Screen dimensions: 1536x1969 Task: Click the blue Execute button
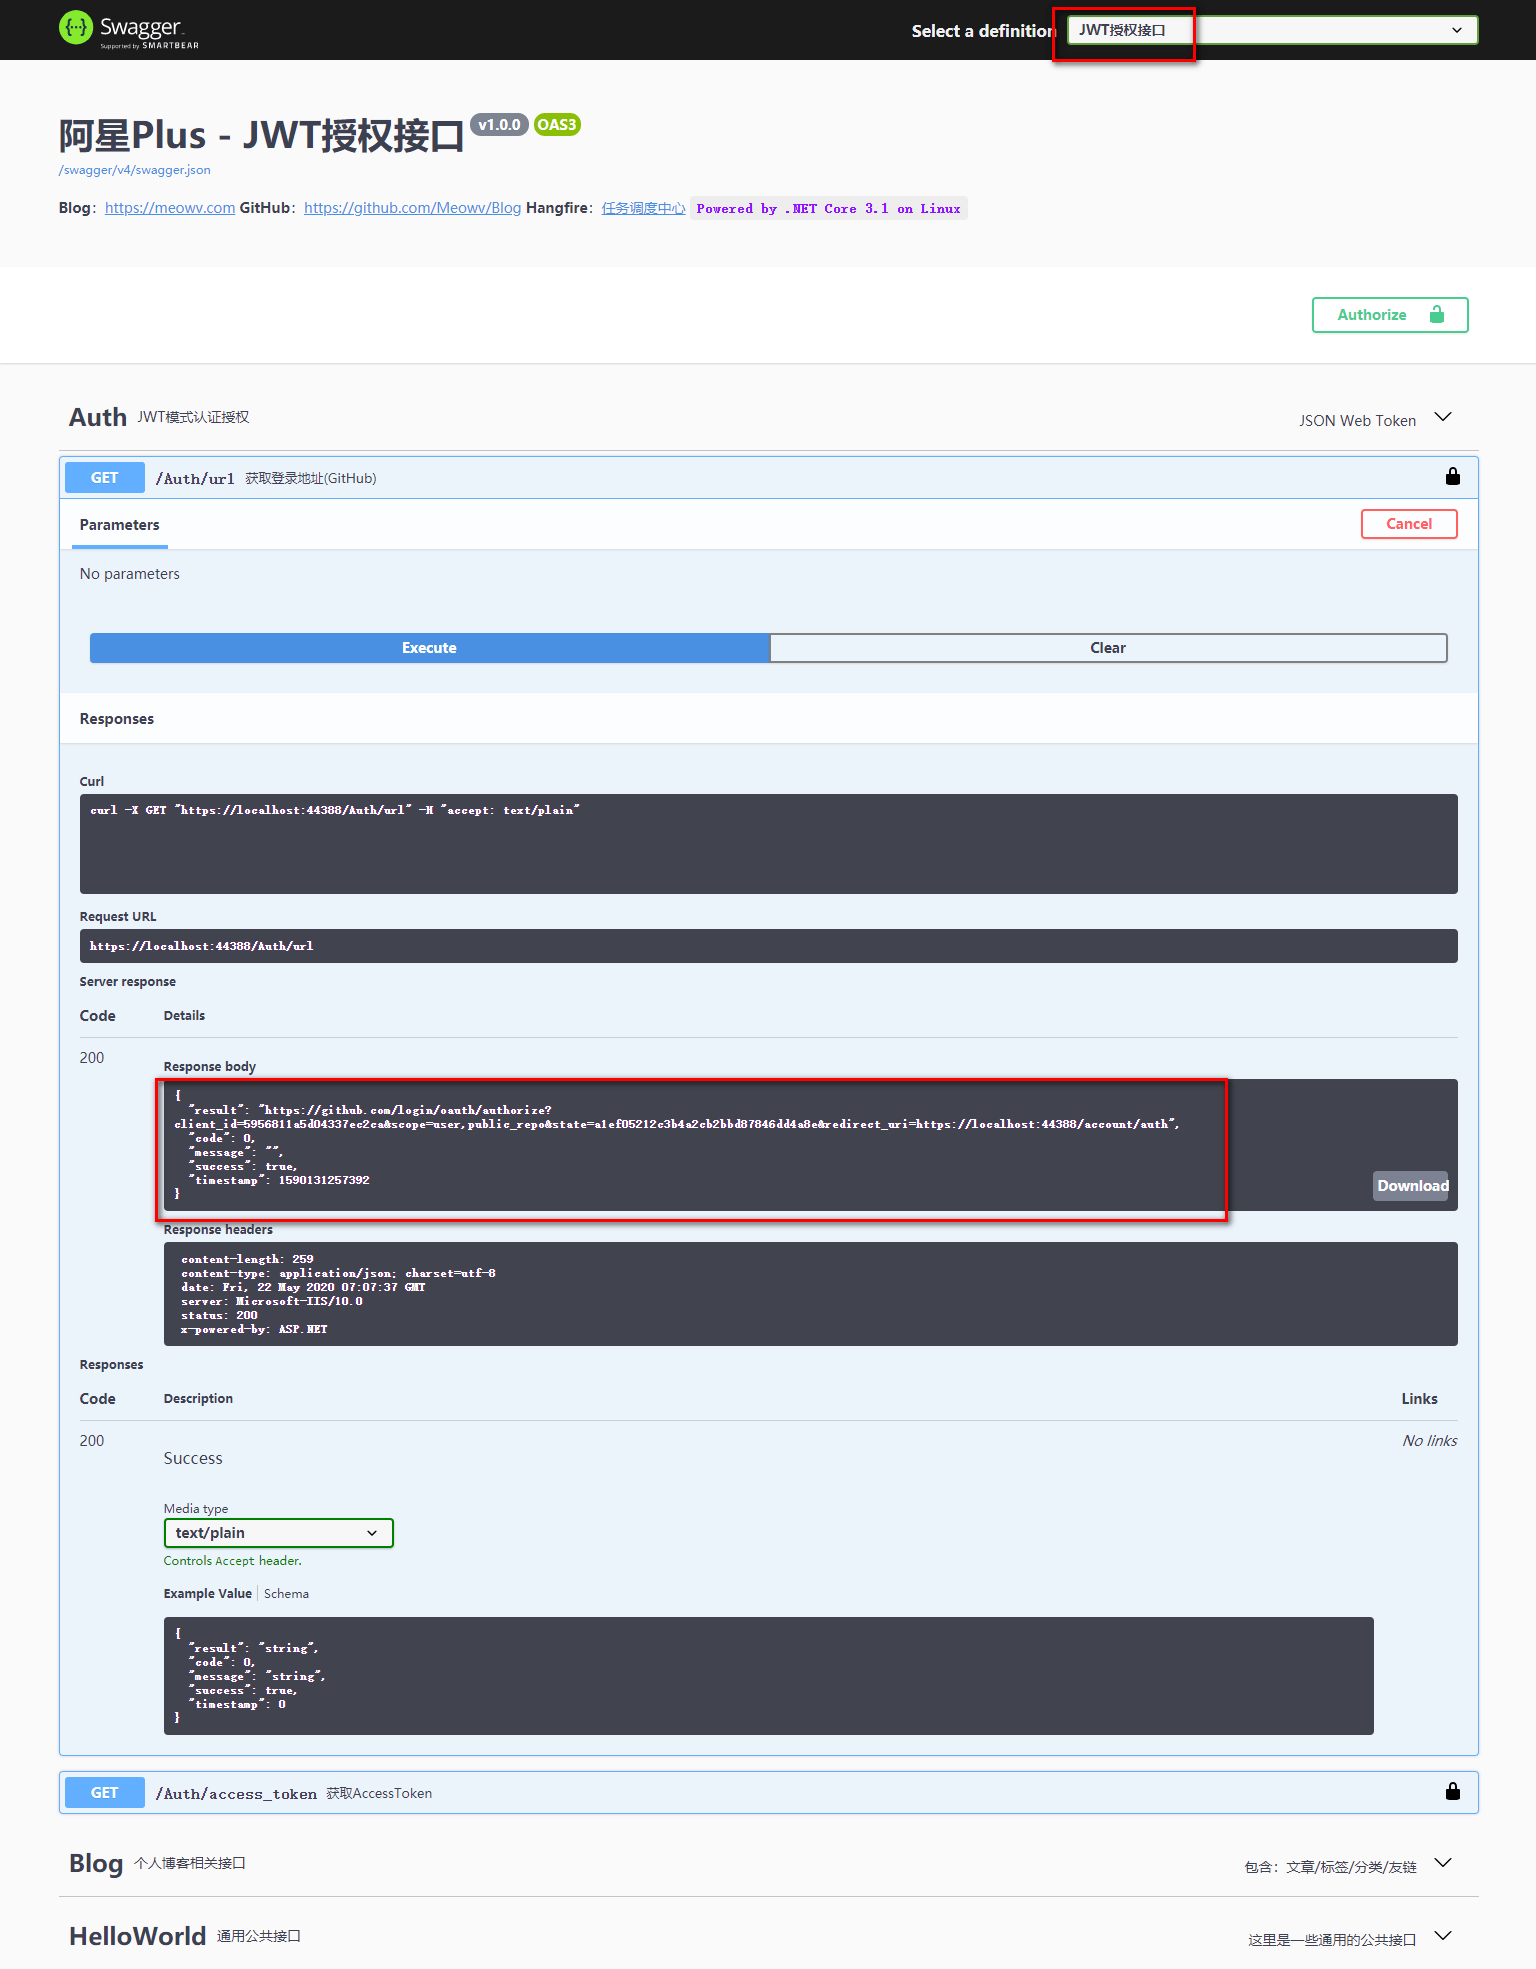tap(429, 648)
